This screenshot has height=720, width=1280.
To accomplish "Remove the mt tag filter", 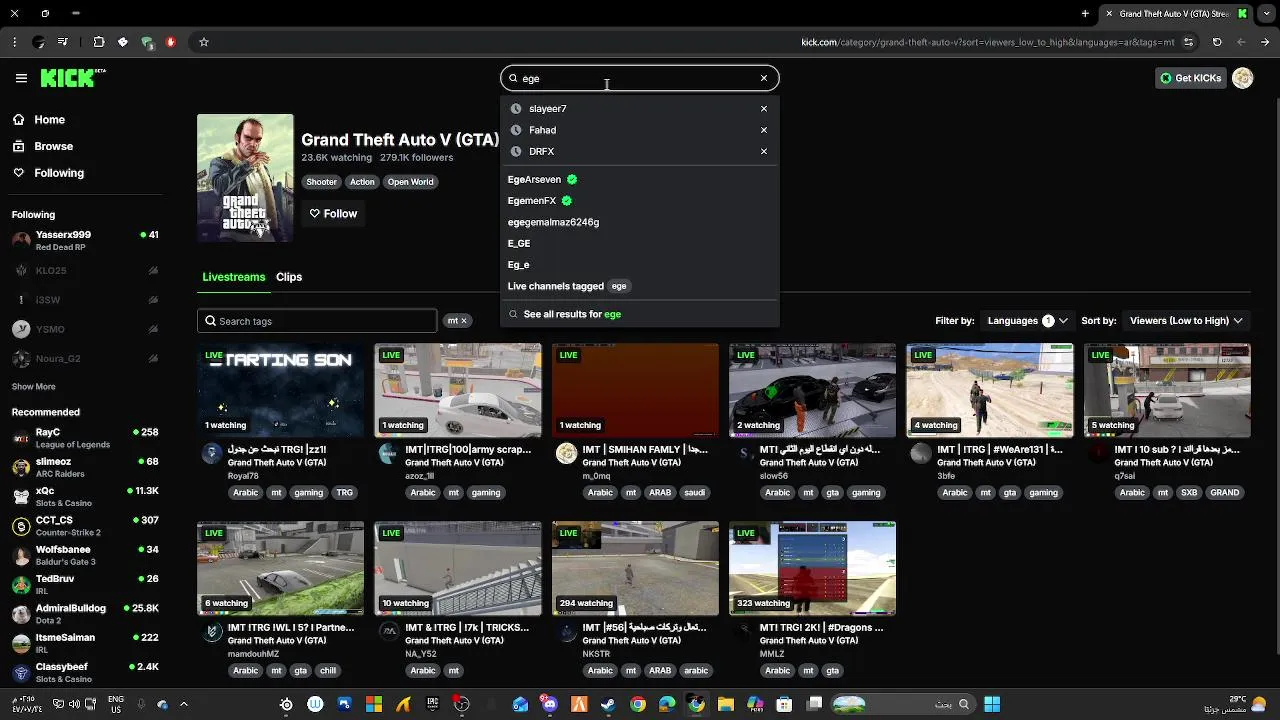I will pyautogui.click(x=464, y=321).
